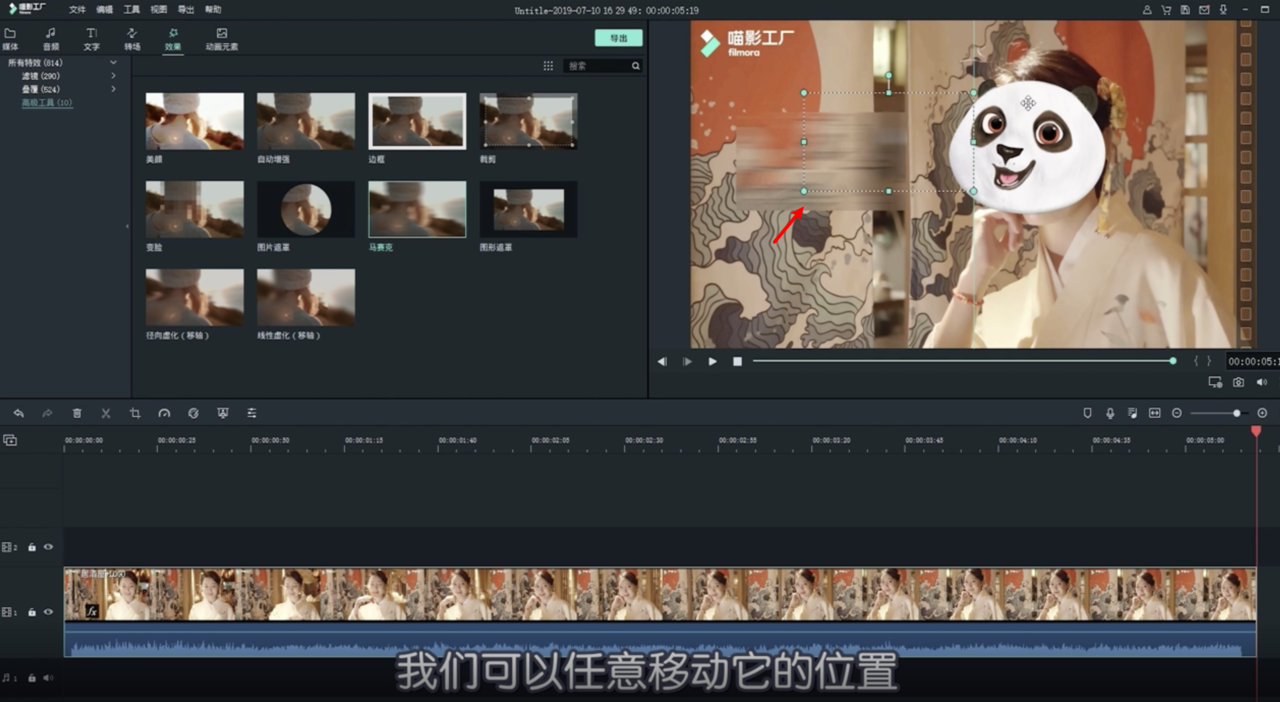
Task: Select the 自动增强 effect thumbnail
Action: [x=306, y=121]
